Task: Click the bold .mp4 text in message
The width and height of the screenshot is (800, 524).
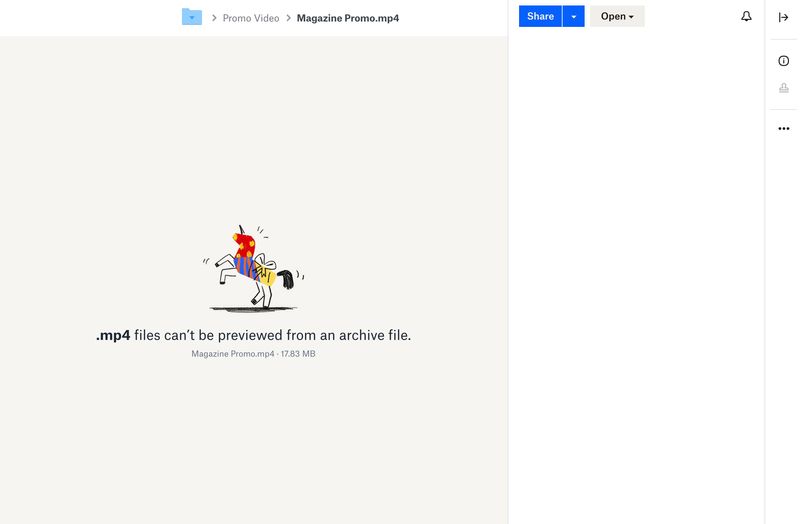Action: coord(113,335)
